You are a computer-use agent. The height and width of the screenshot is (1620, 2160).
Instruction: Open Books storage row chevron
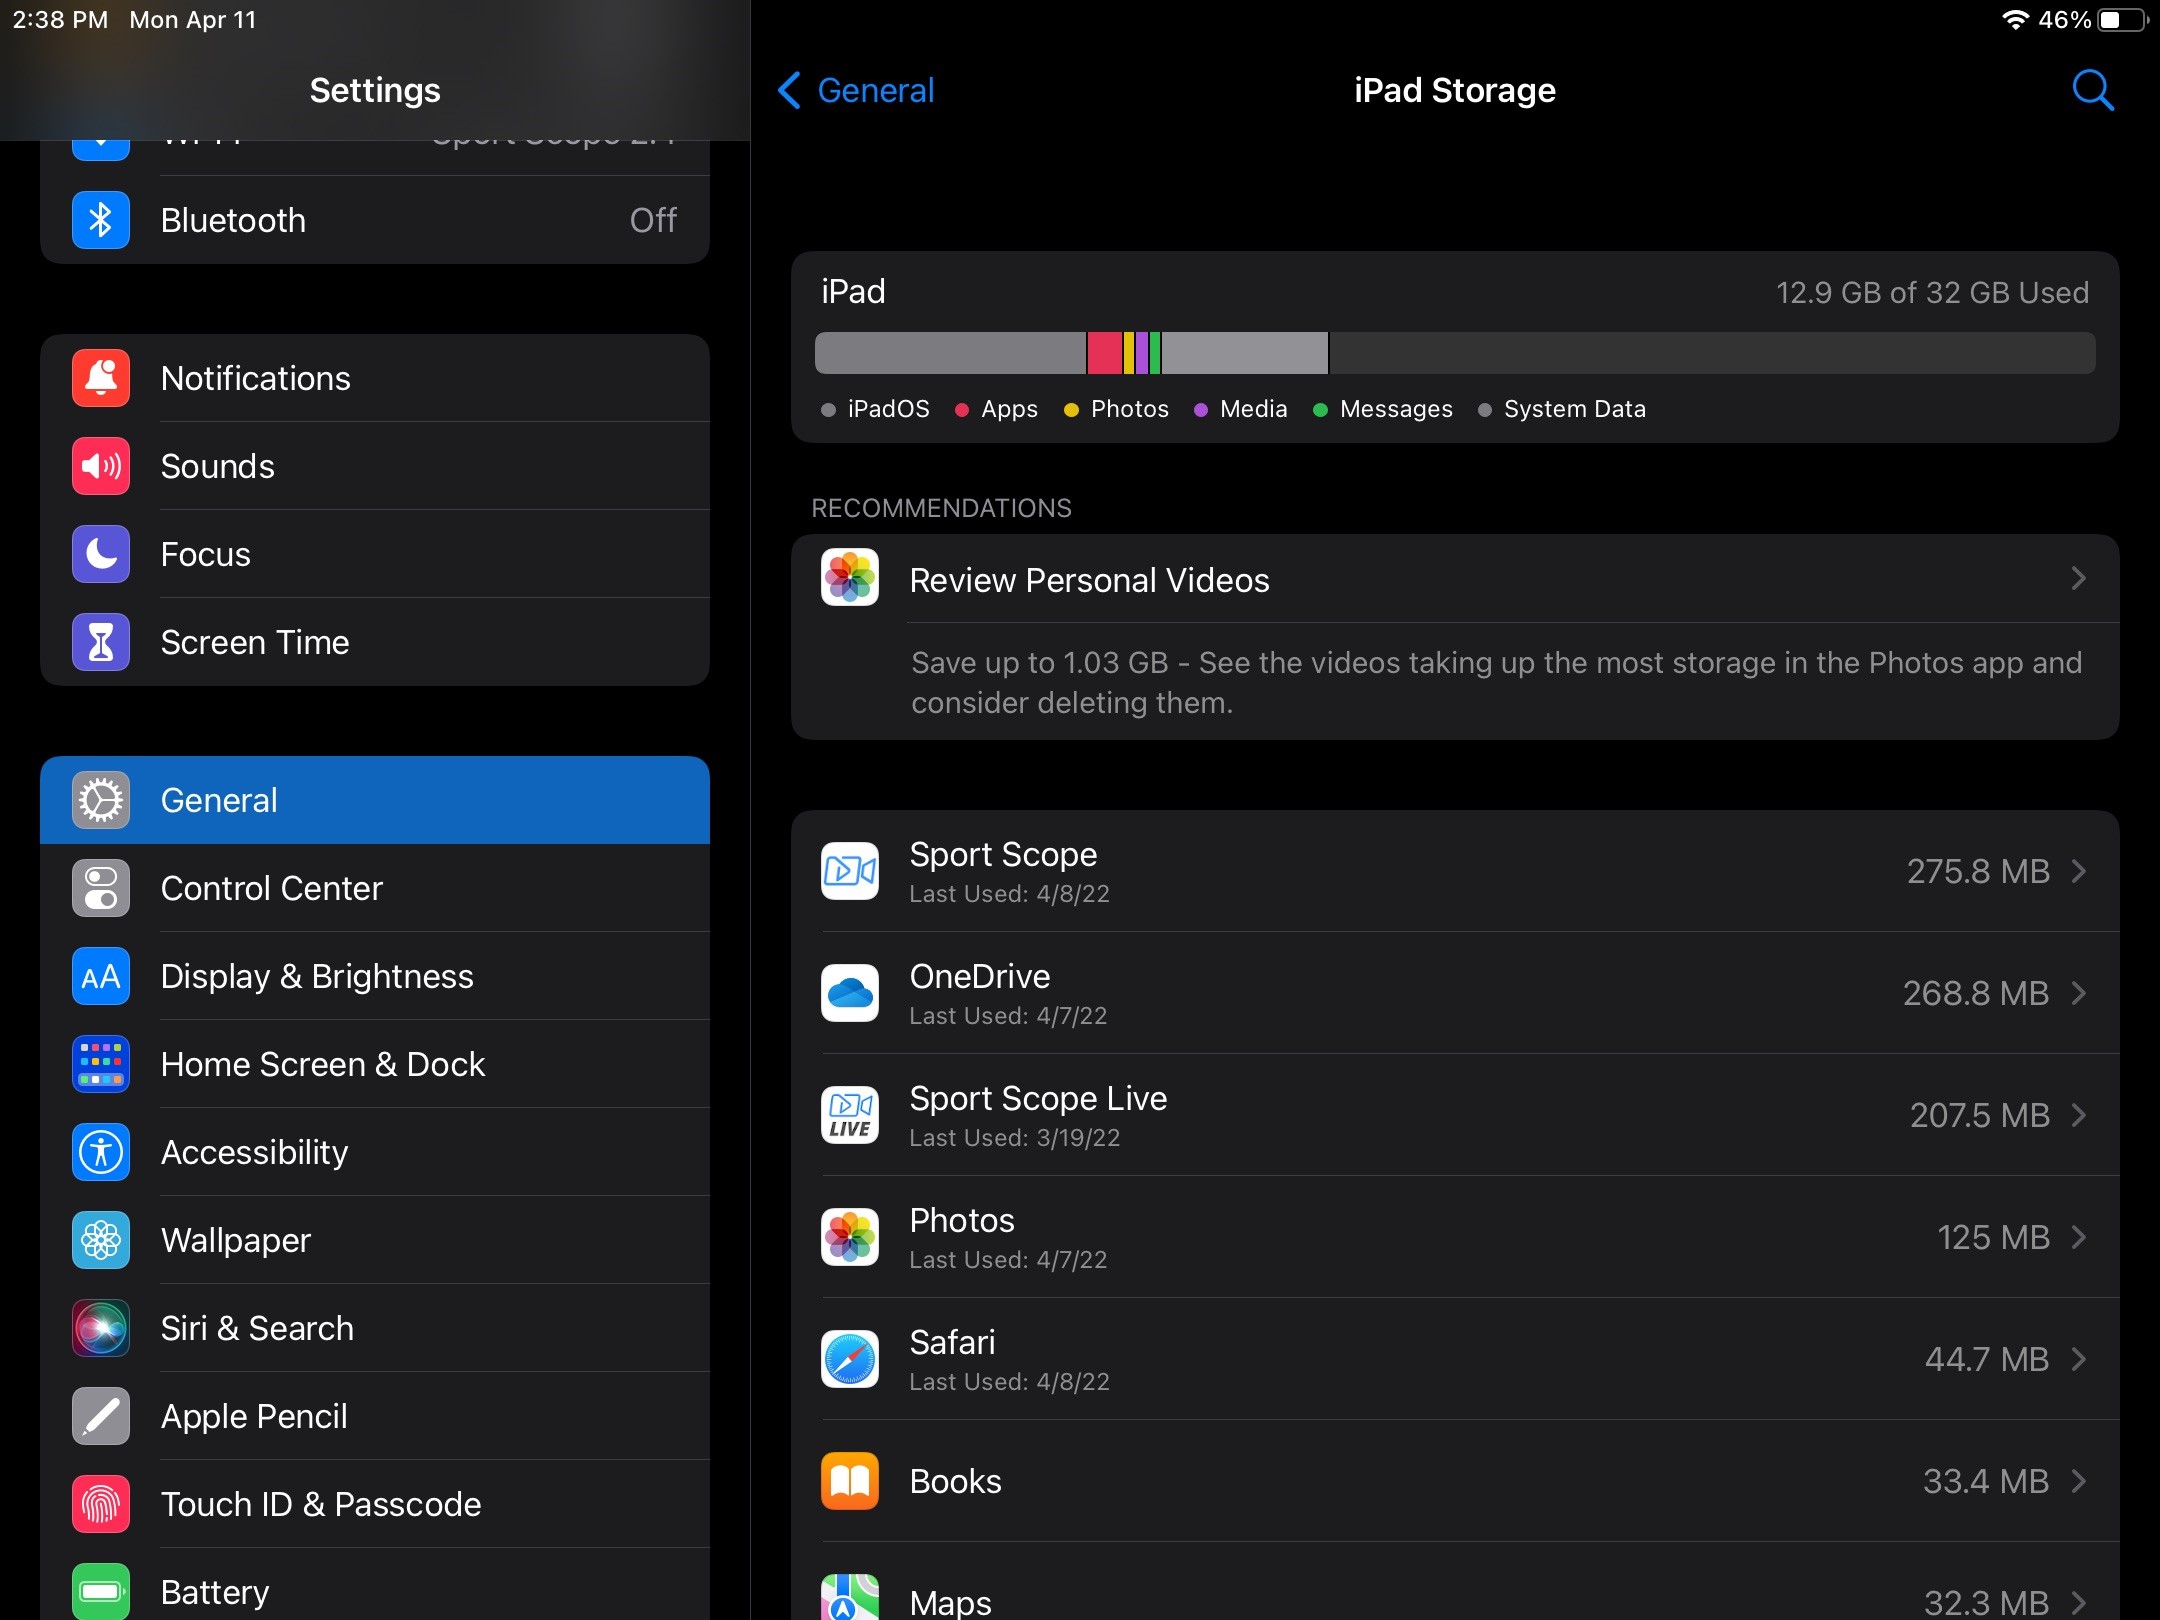(x=2079, y=1481)
